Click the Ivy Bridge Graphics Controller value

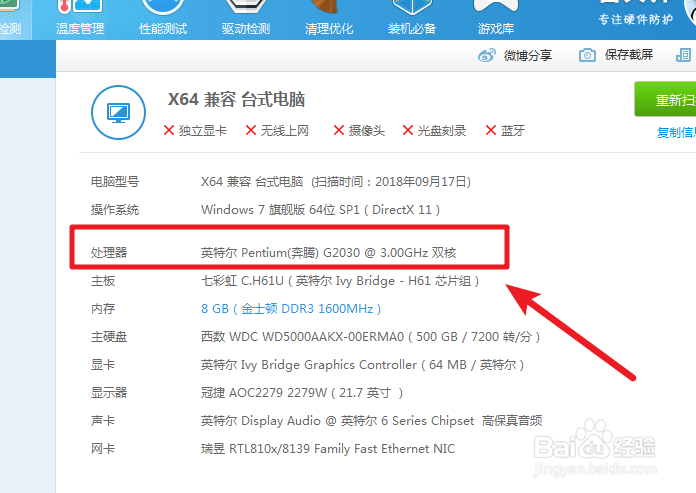tap(362, 365)
